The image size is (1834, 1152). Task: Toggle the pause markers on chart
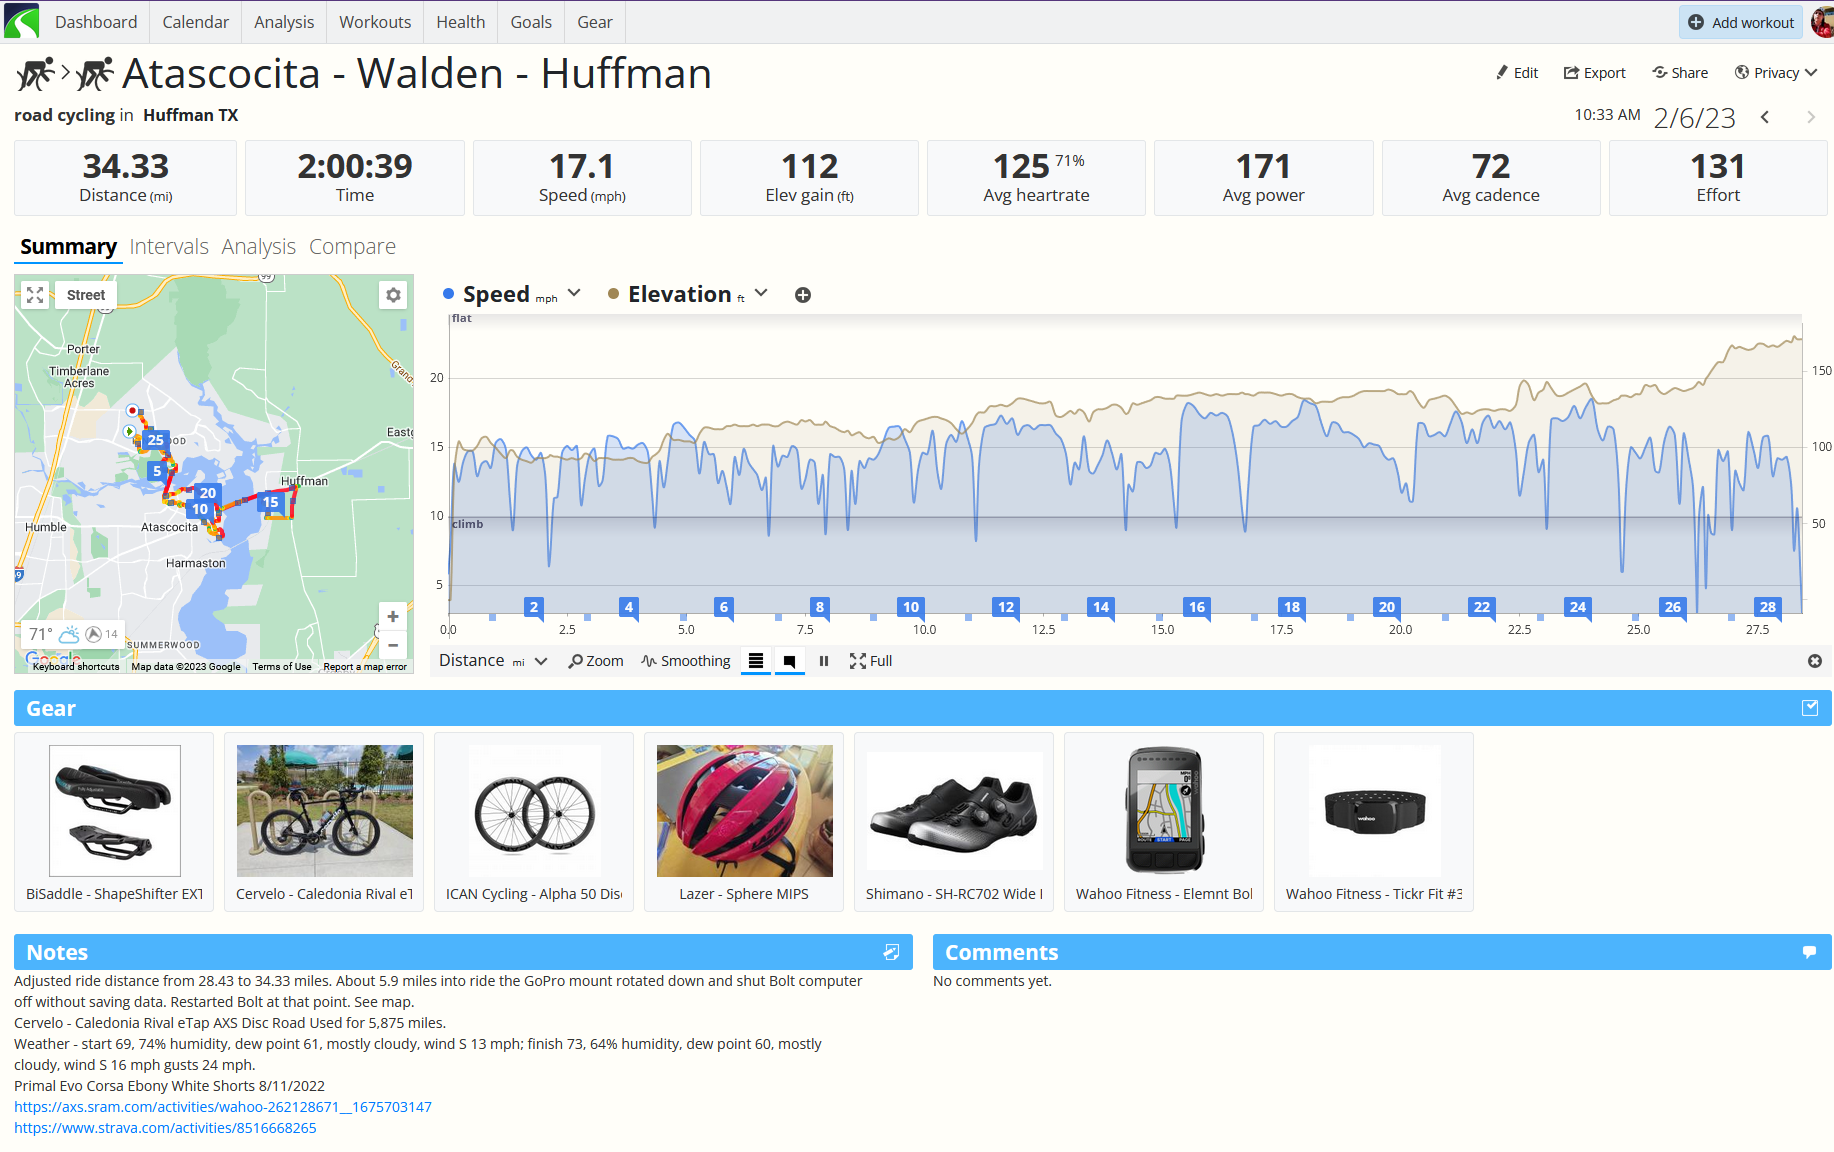[824, 661]
